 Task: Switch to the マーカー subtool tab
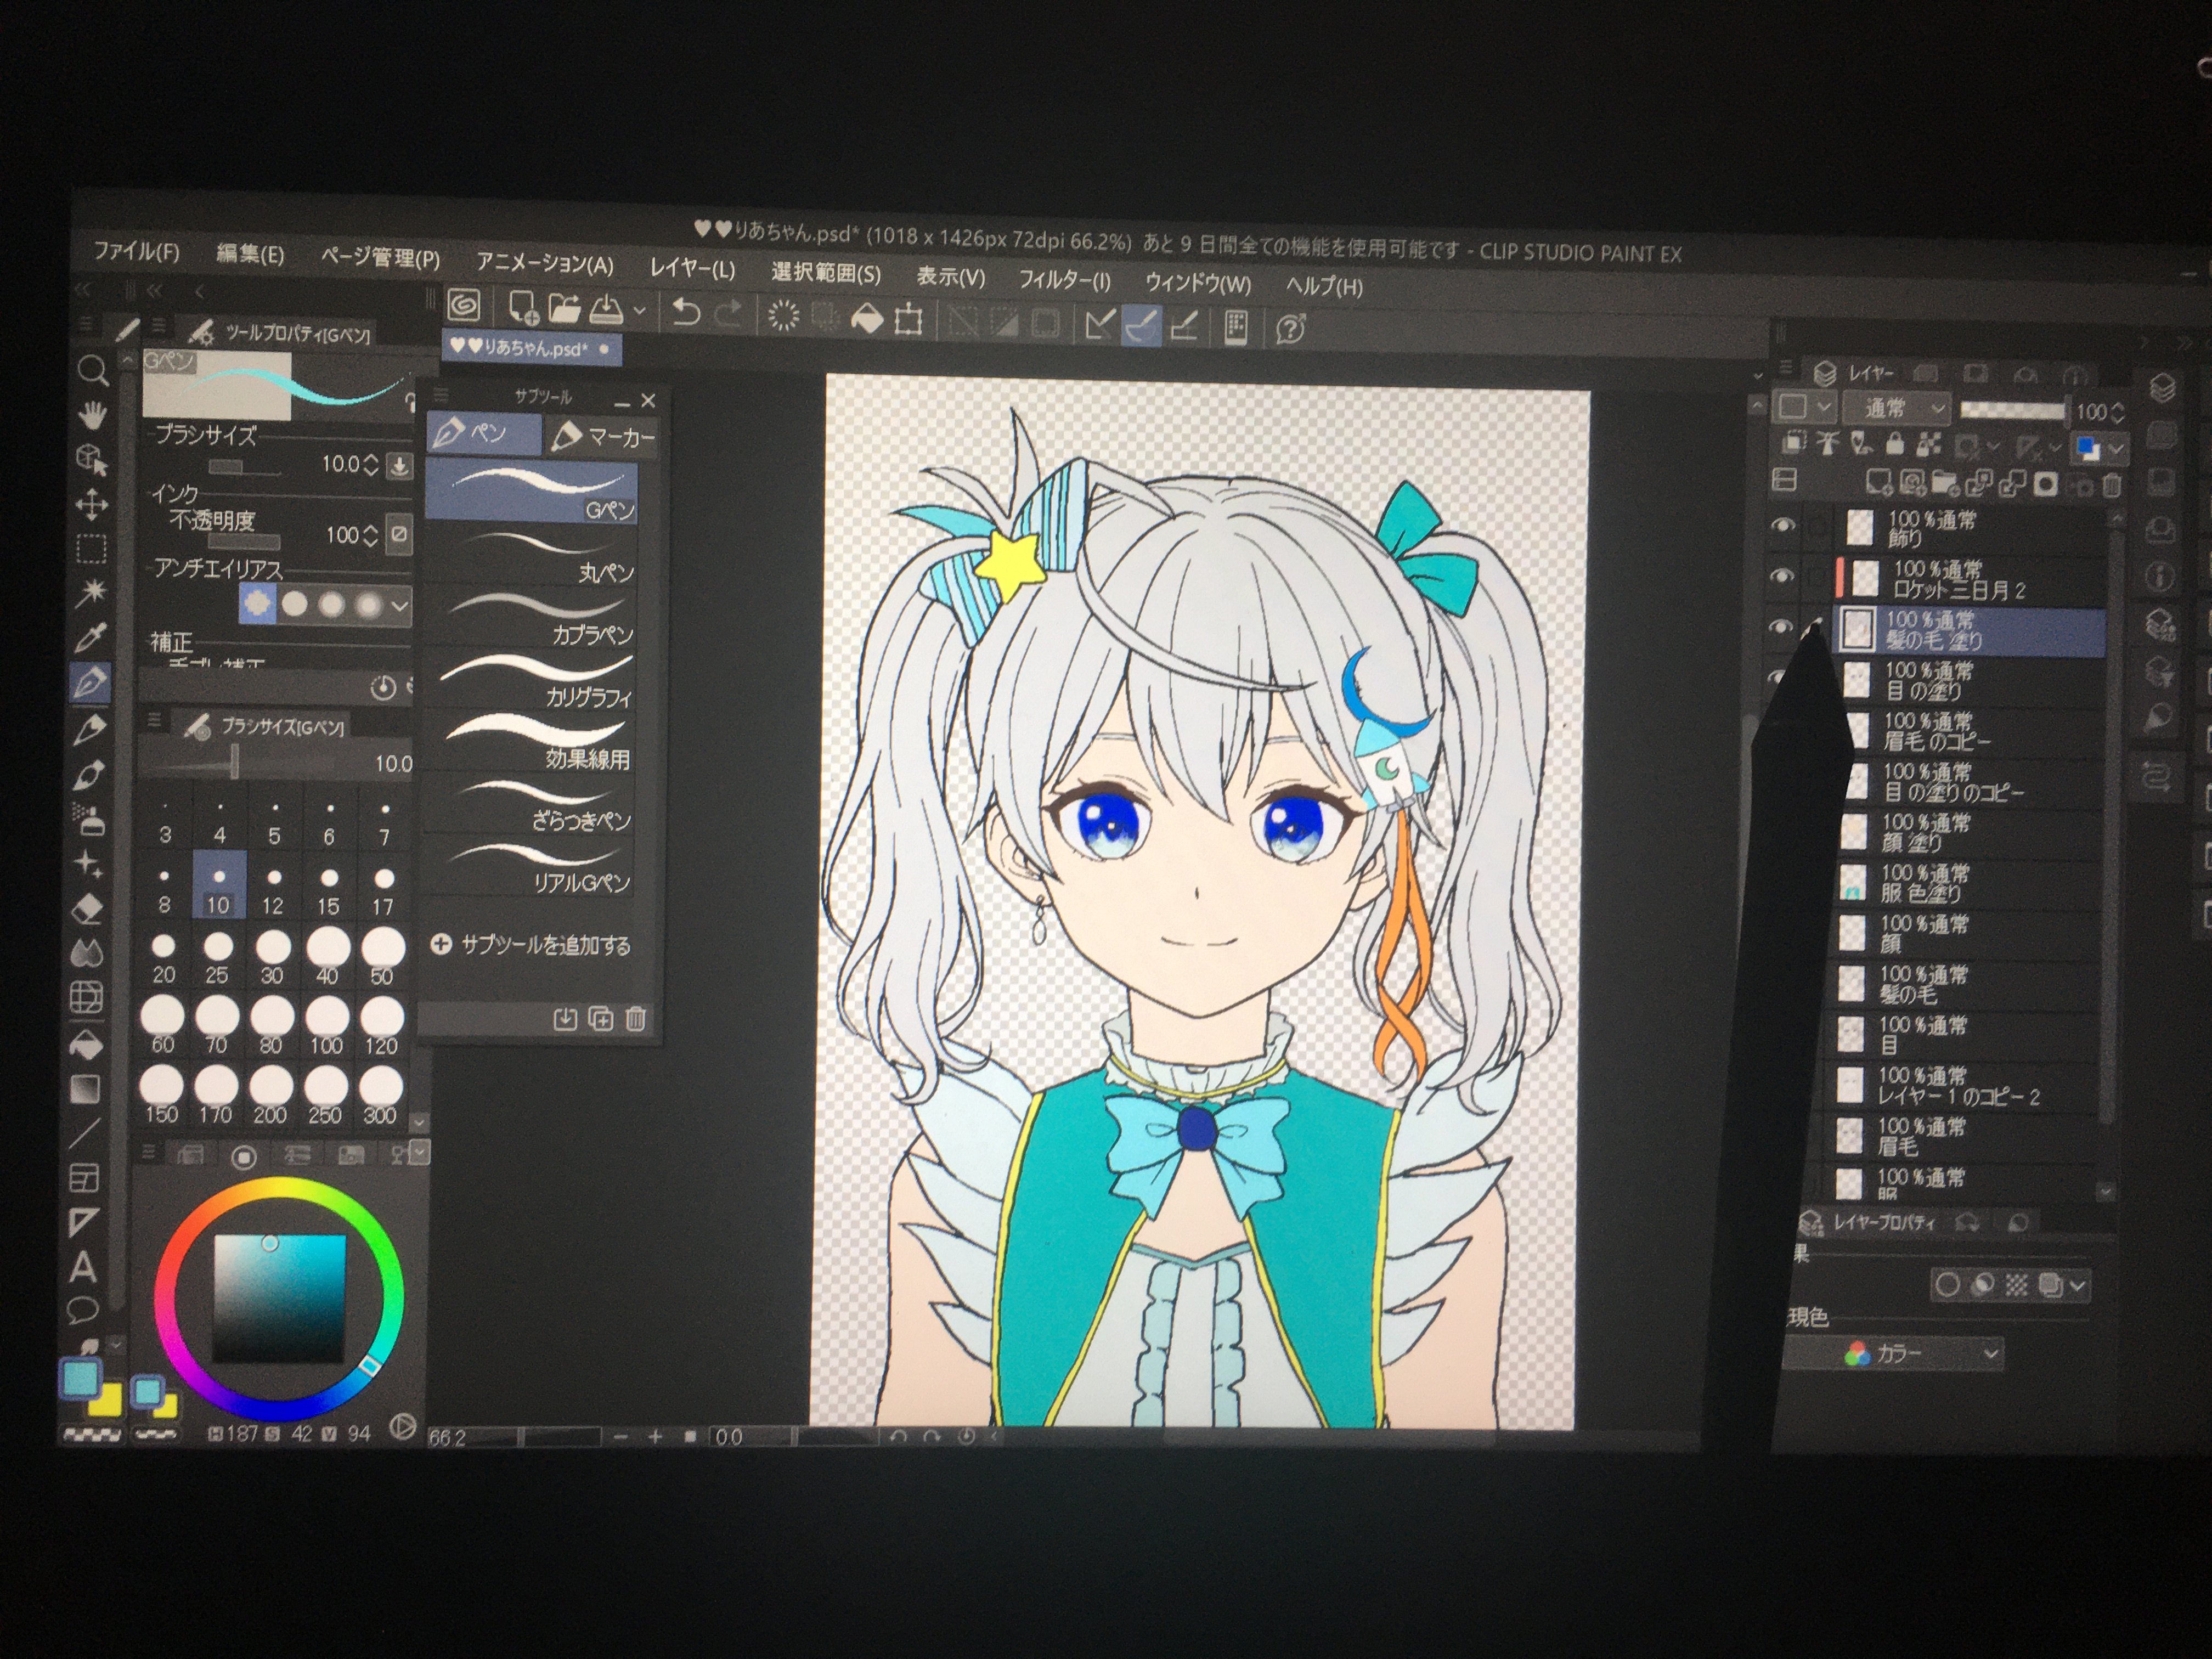(x=602, y=436)
